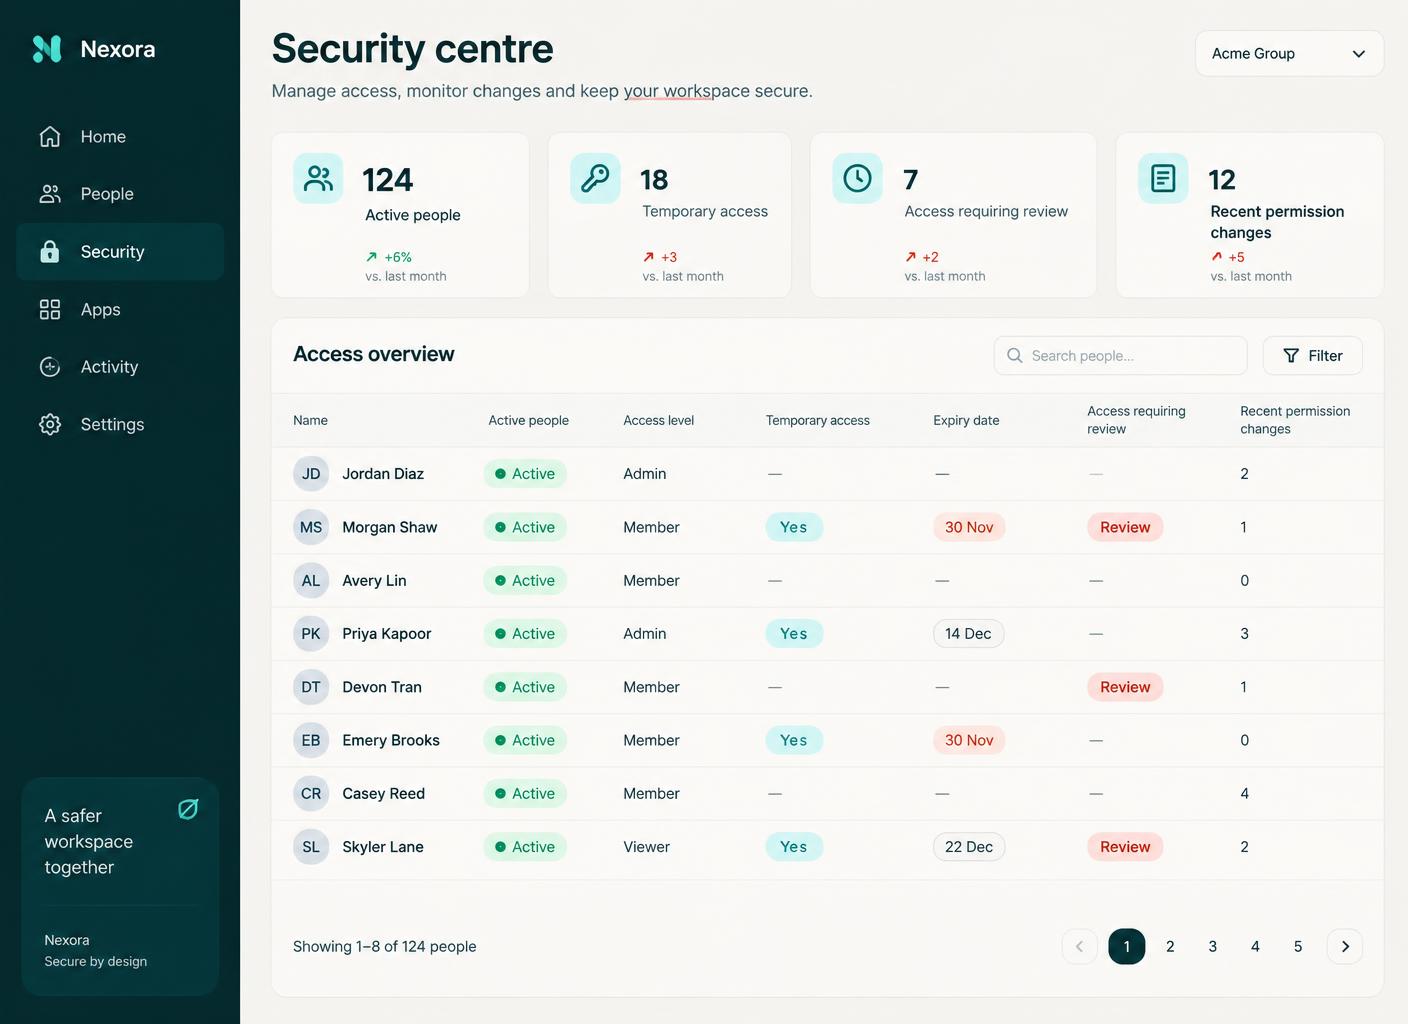
Task: Click the clock icon on Access requiring review card
Action: point(857,178)
